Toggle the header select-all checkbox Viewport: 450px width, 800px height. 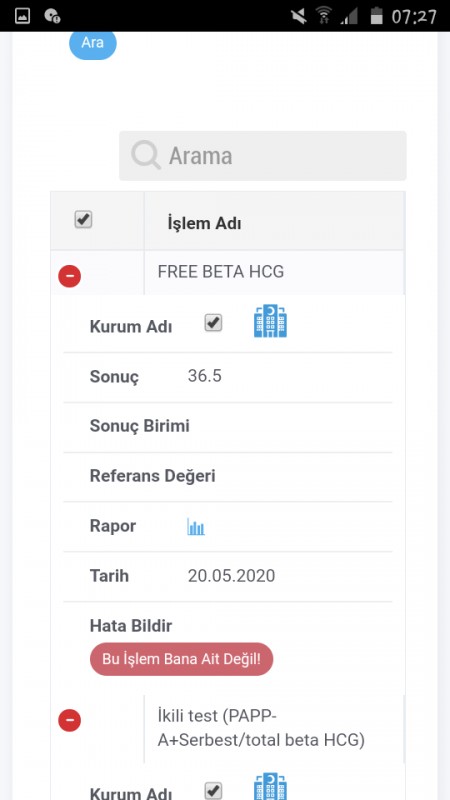click(83, 220)
